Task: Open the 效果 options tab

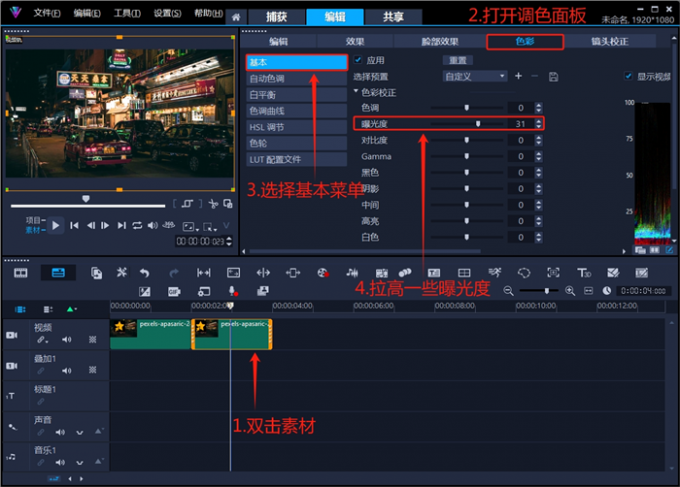Action: pos(355,41)
